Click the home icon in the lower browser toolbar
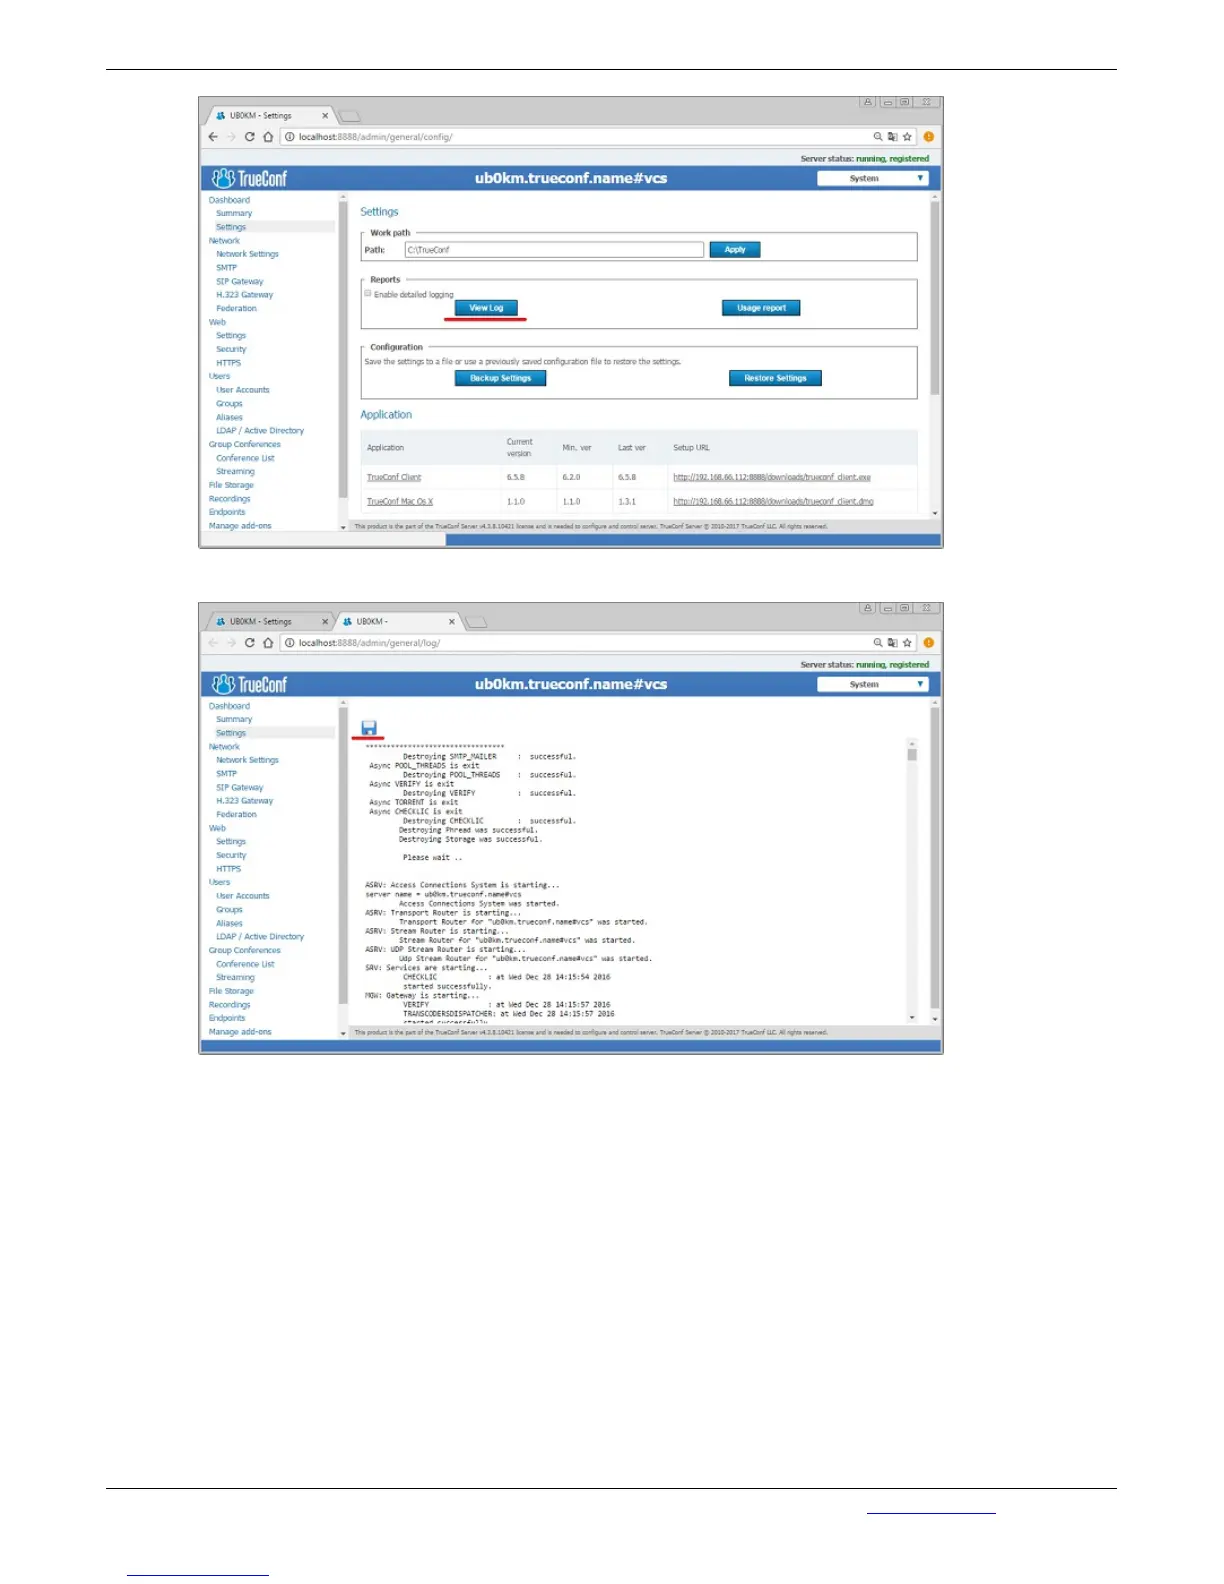The image size is (1224, 1584). click(268, 643)
